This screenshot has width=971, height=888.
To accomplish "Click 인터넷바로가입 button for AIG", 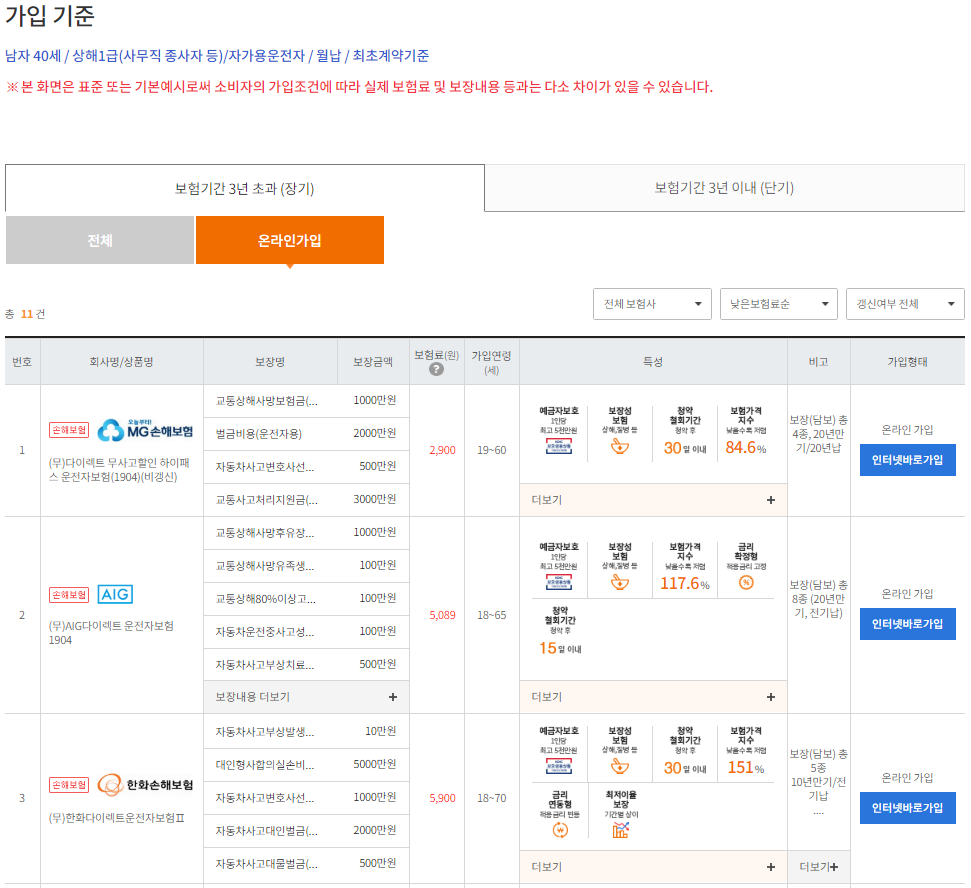I will coord(907,624).
